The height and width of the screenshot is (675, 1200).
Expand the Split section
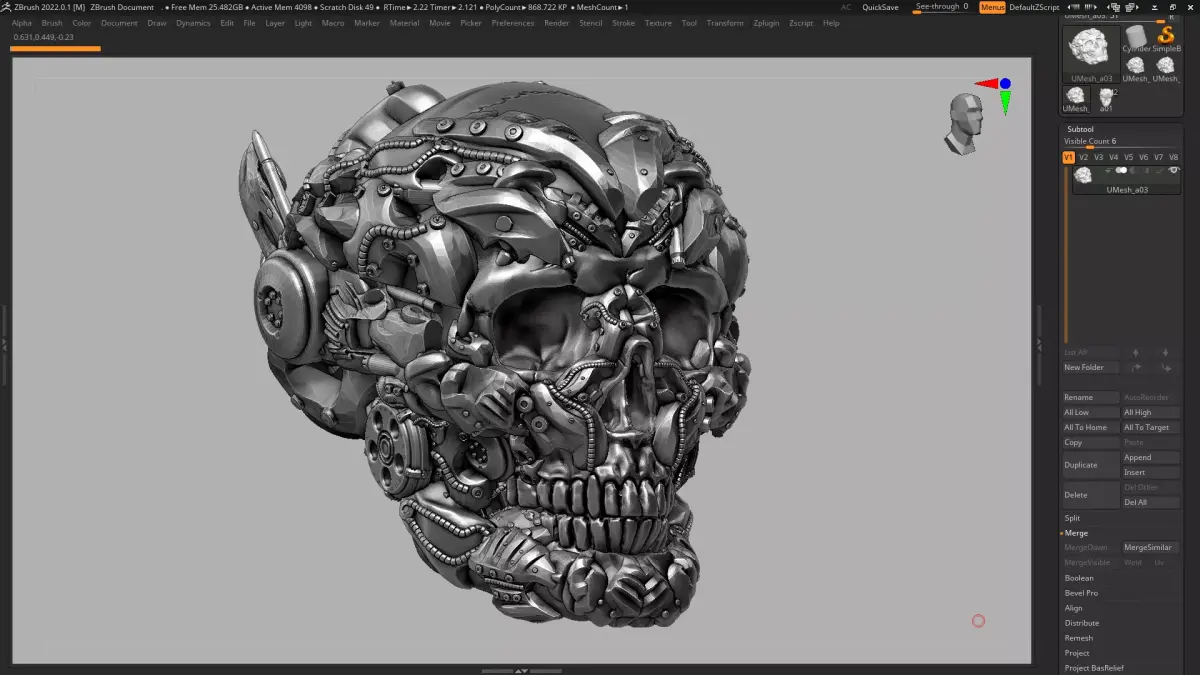pos(1072,518)
